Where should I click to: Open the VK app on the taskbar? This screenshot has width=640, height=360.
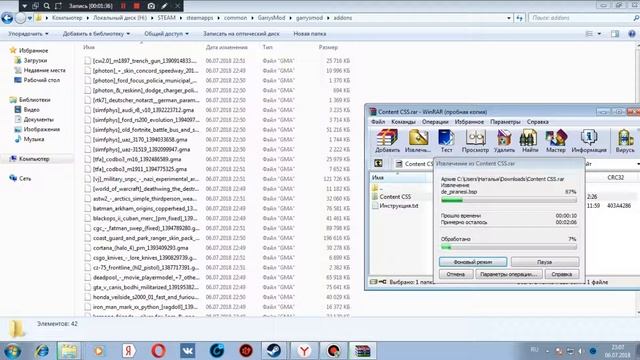coord(188,351)
